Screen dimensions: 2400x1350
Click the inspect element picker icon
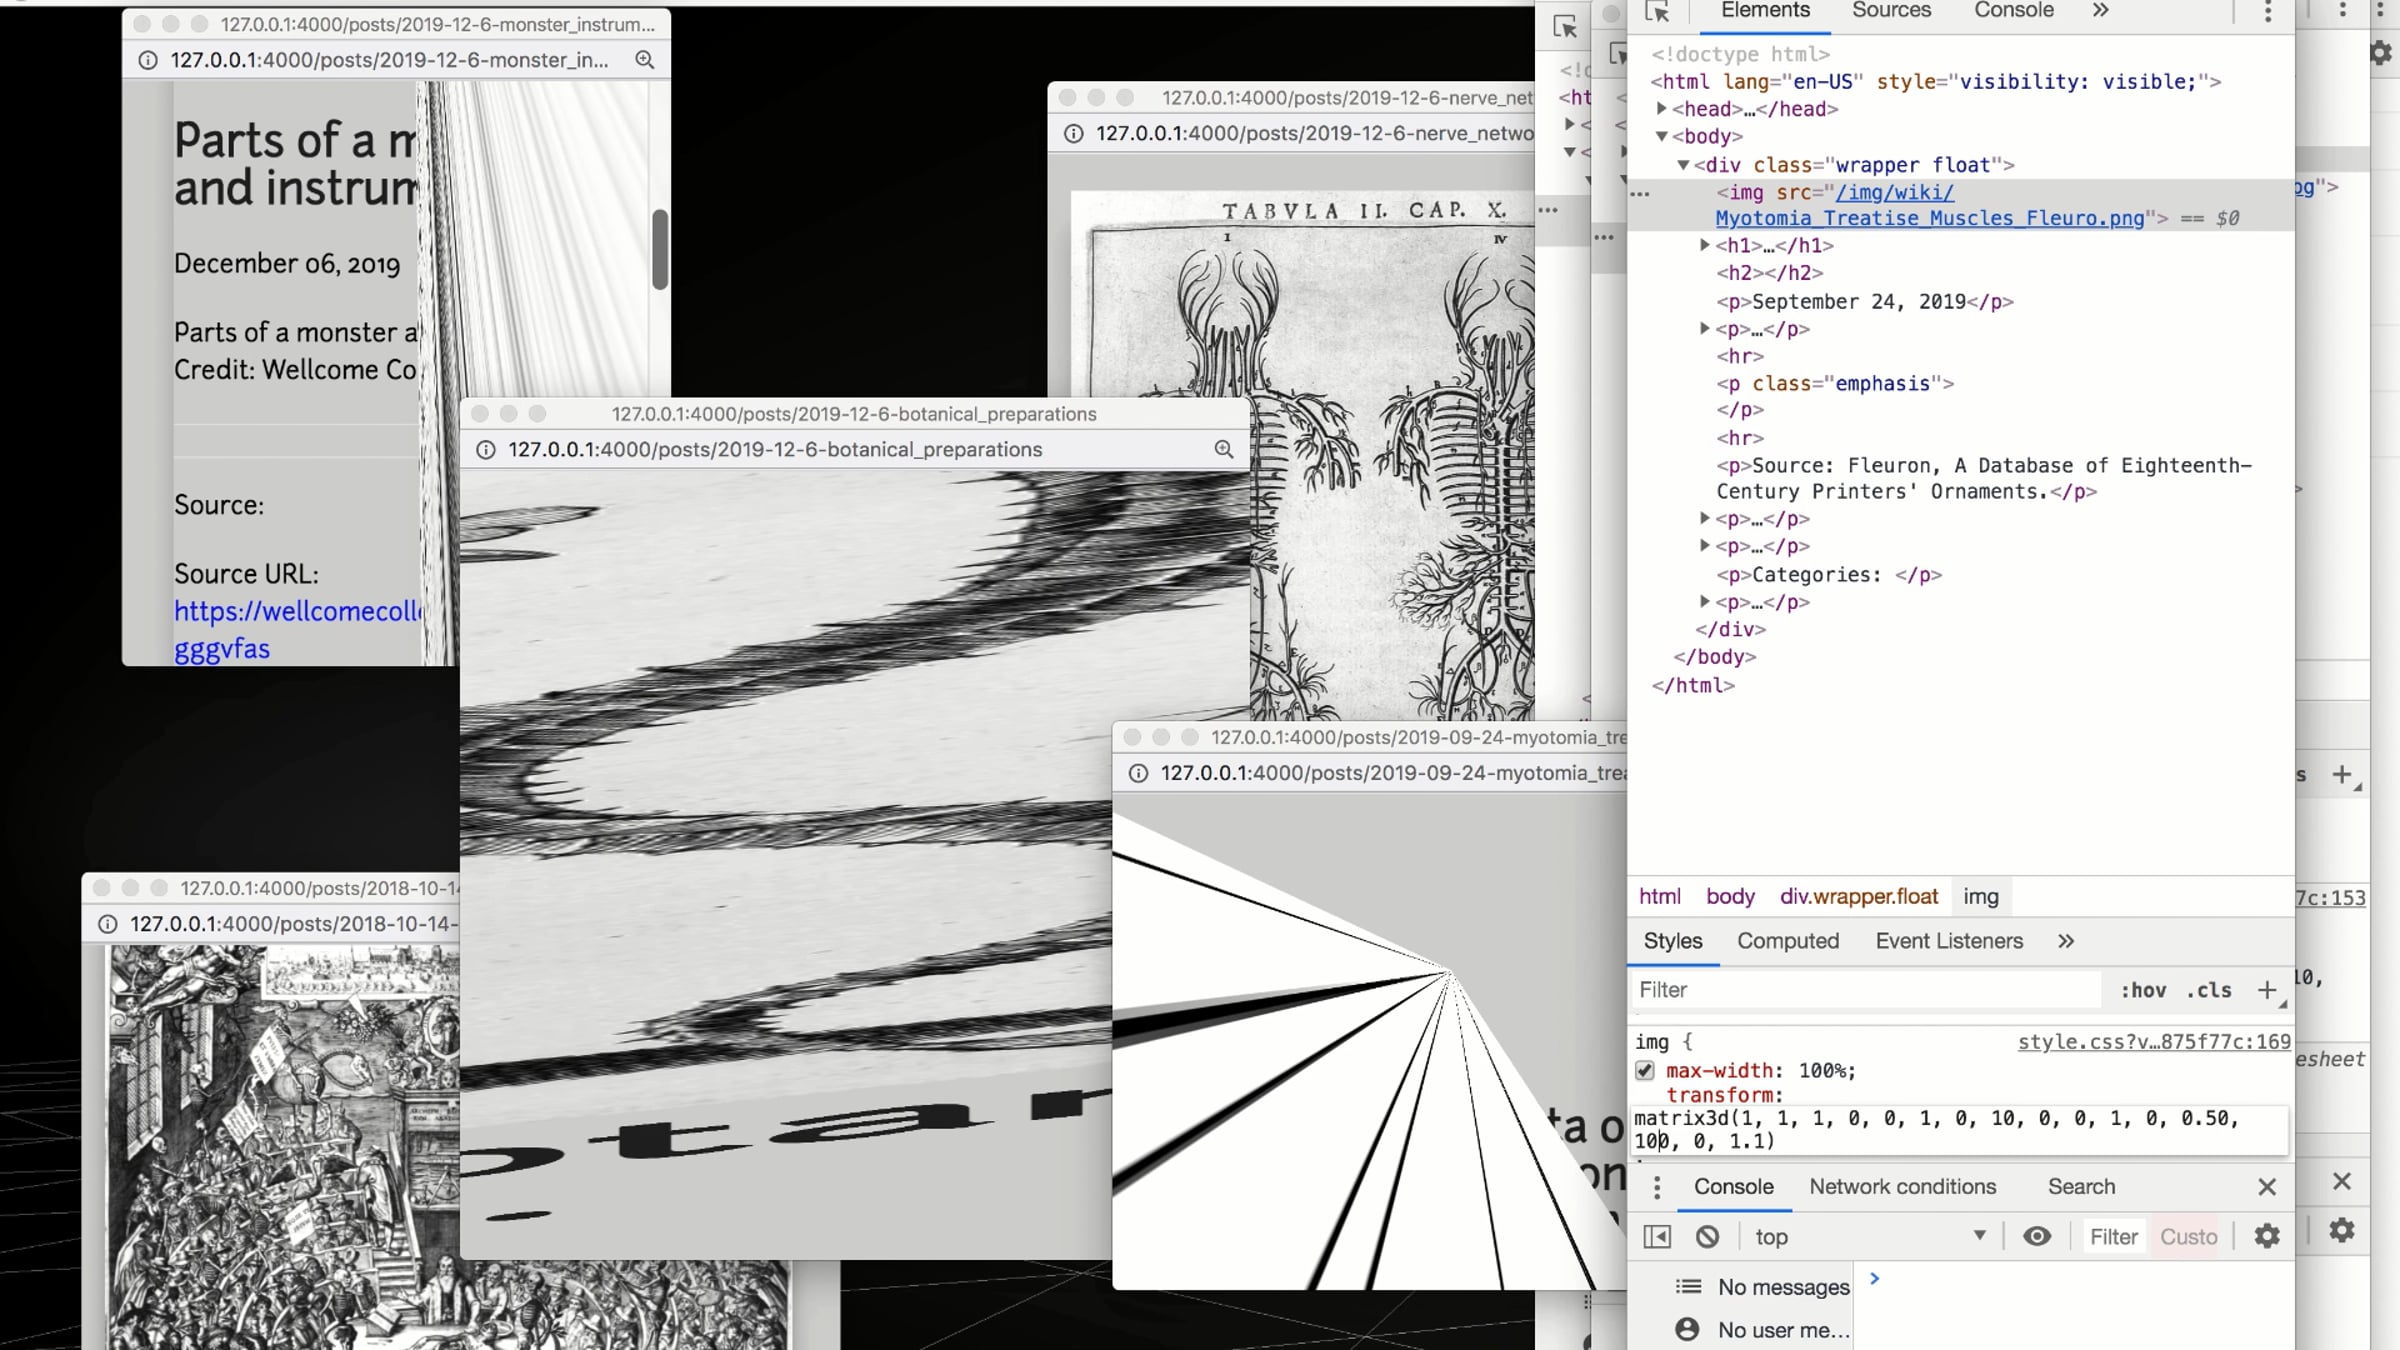pos(1657,12)
